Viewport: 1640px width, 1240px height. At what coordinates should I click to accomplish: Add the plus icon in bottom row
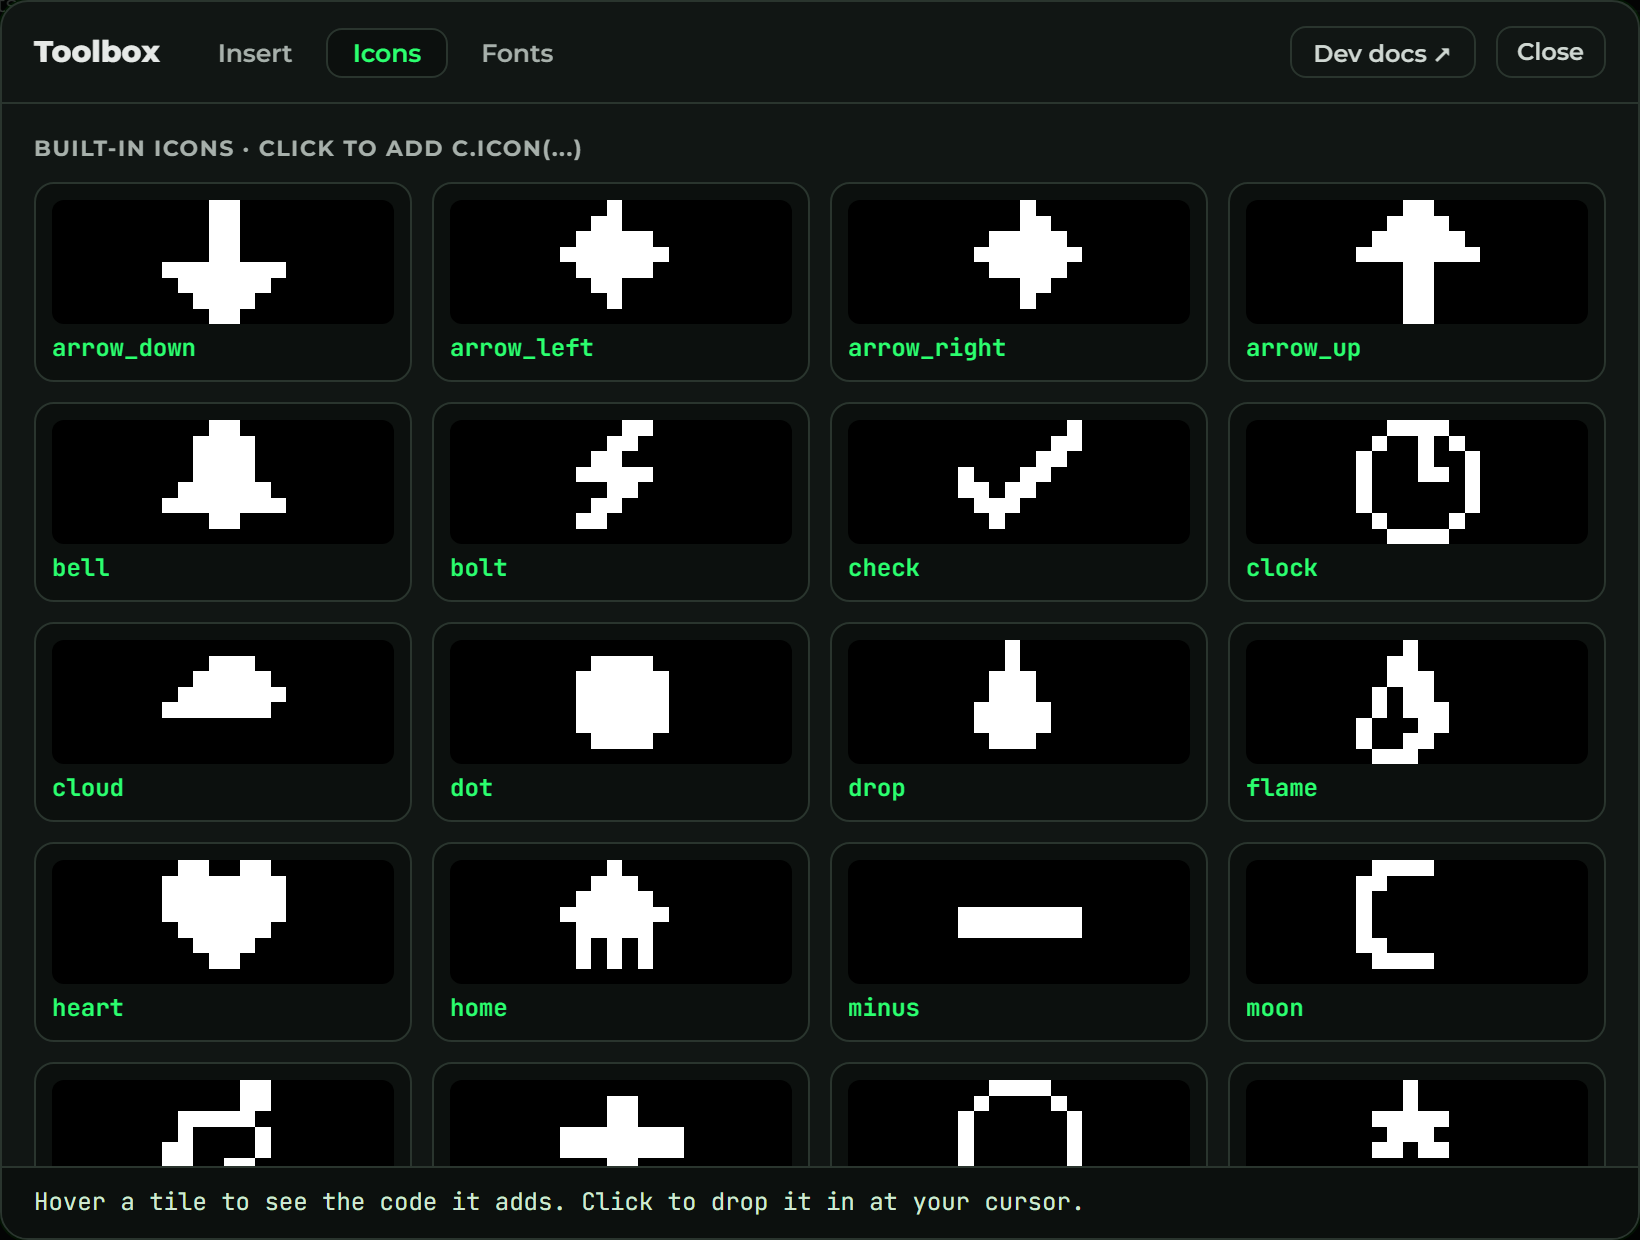(x=621, y=1115)
